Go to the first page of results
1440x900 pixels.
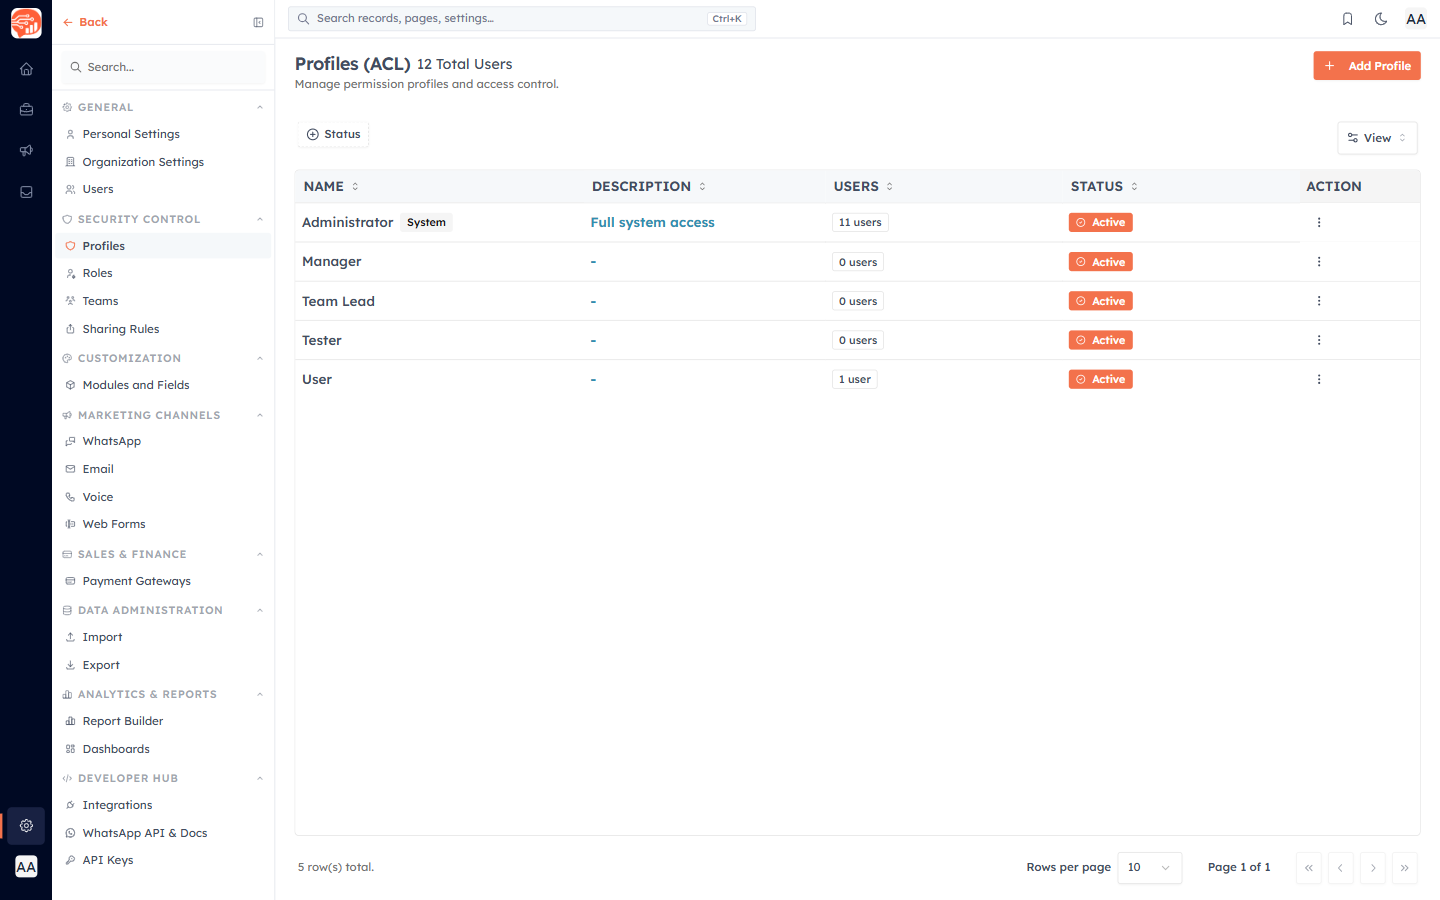[1309, 868]
